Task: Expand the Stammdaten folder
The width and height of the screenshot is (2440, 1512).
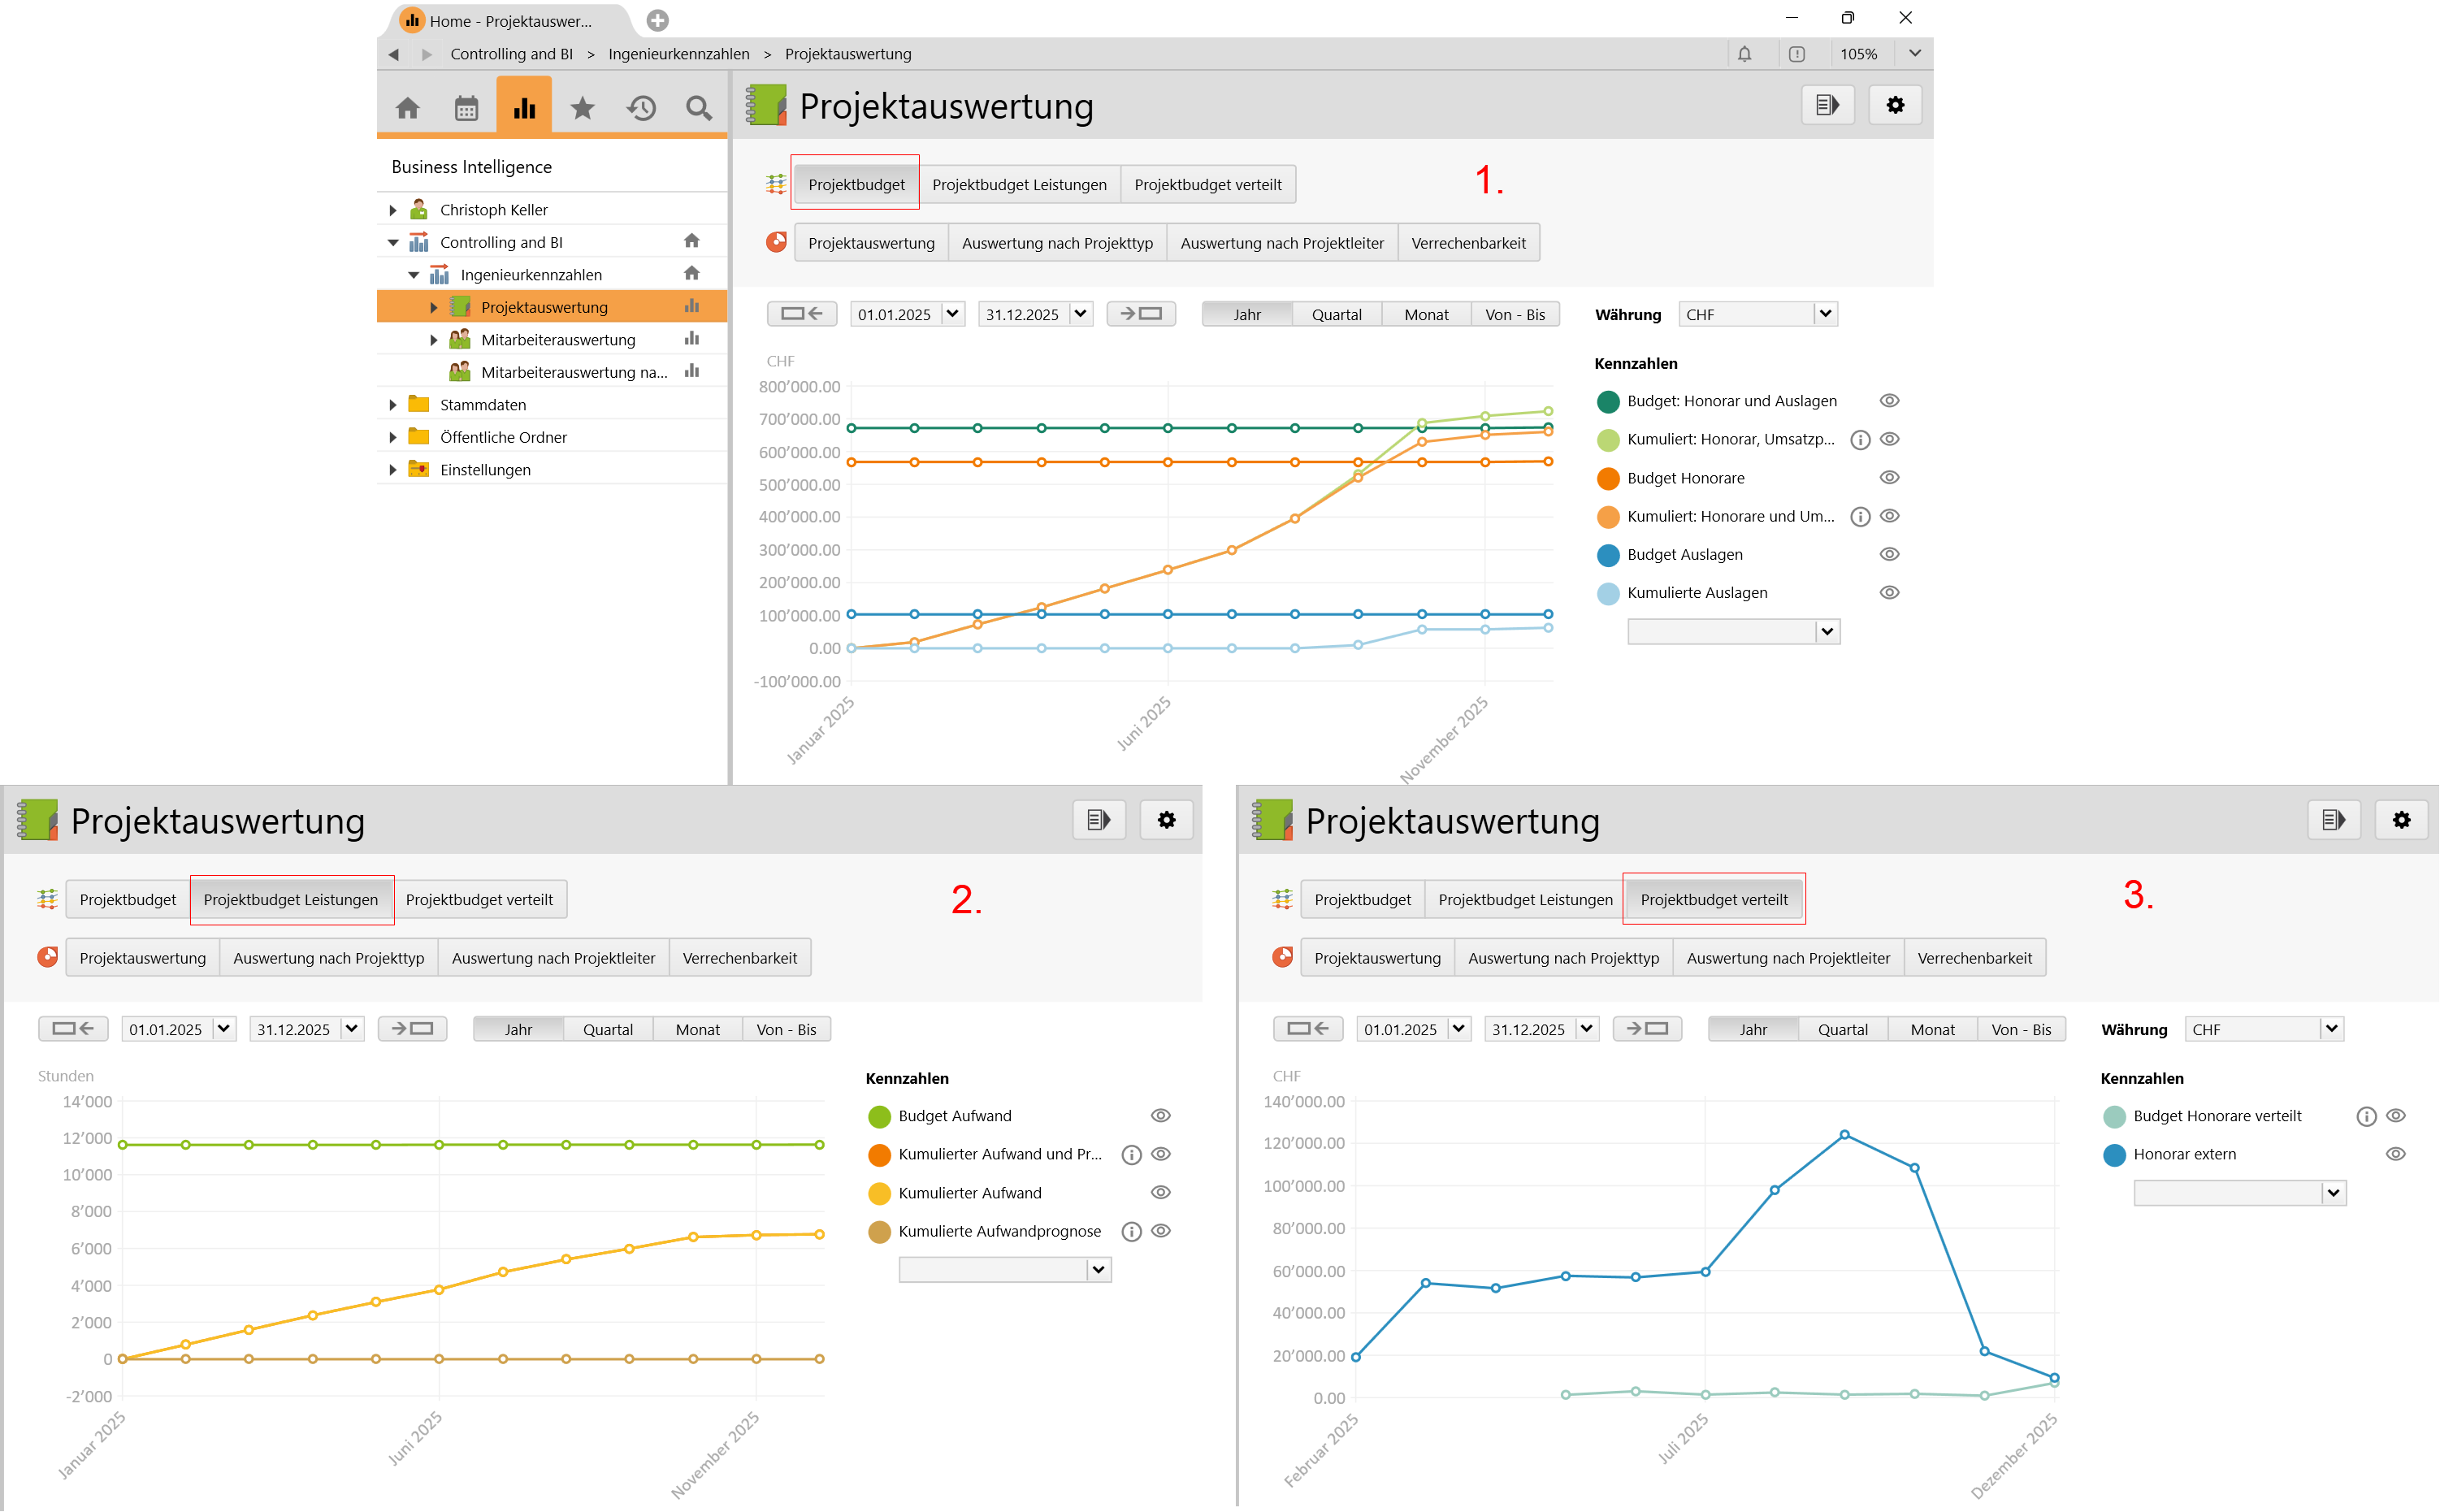Action: click(393, 405)
